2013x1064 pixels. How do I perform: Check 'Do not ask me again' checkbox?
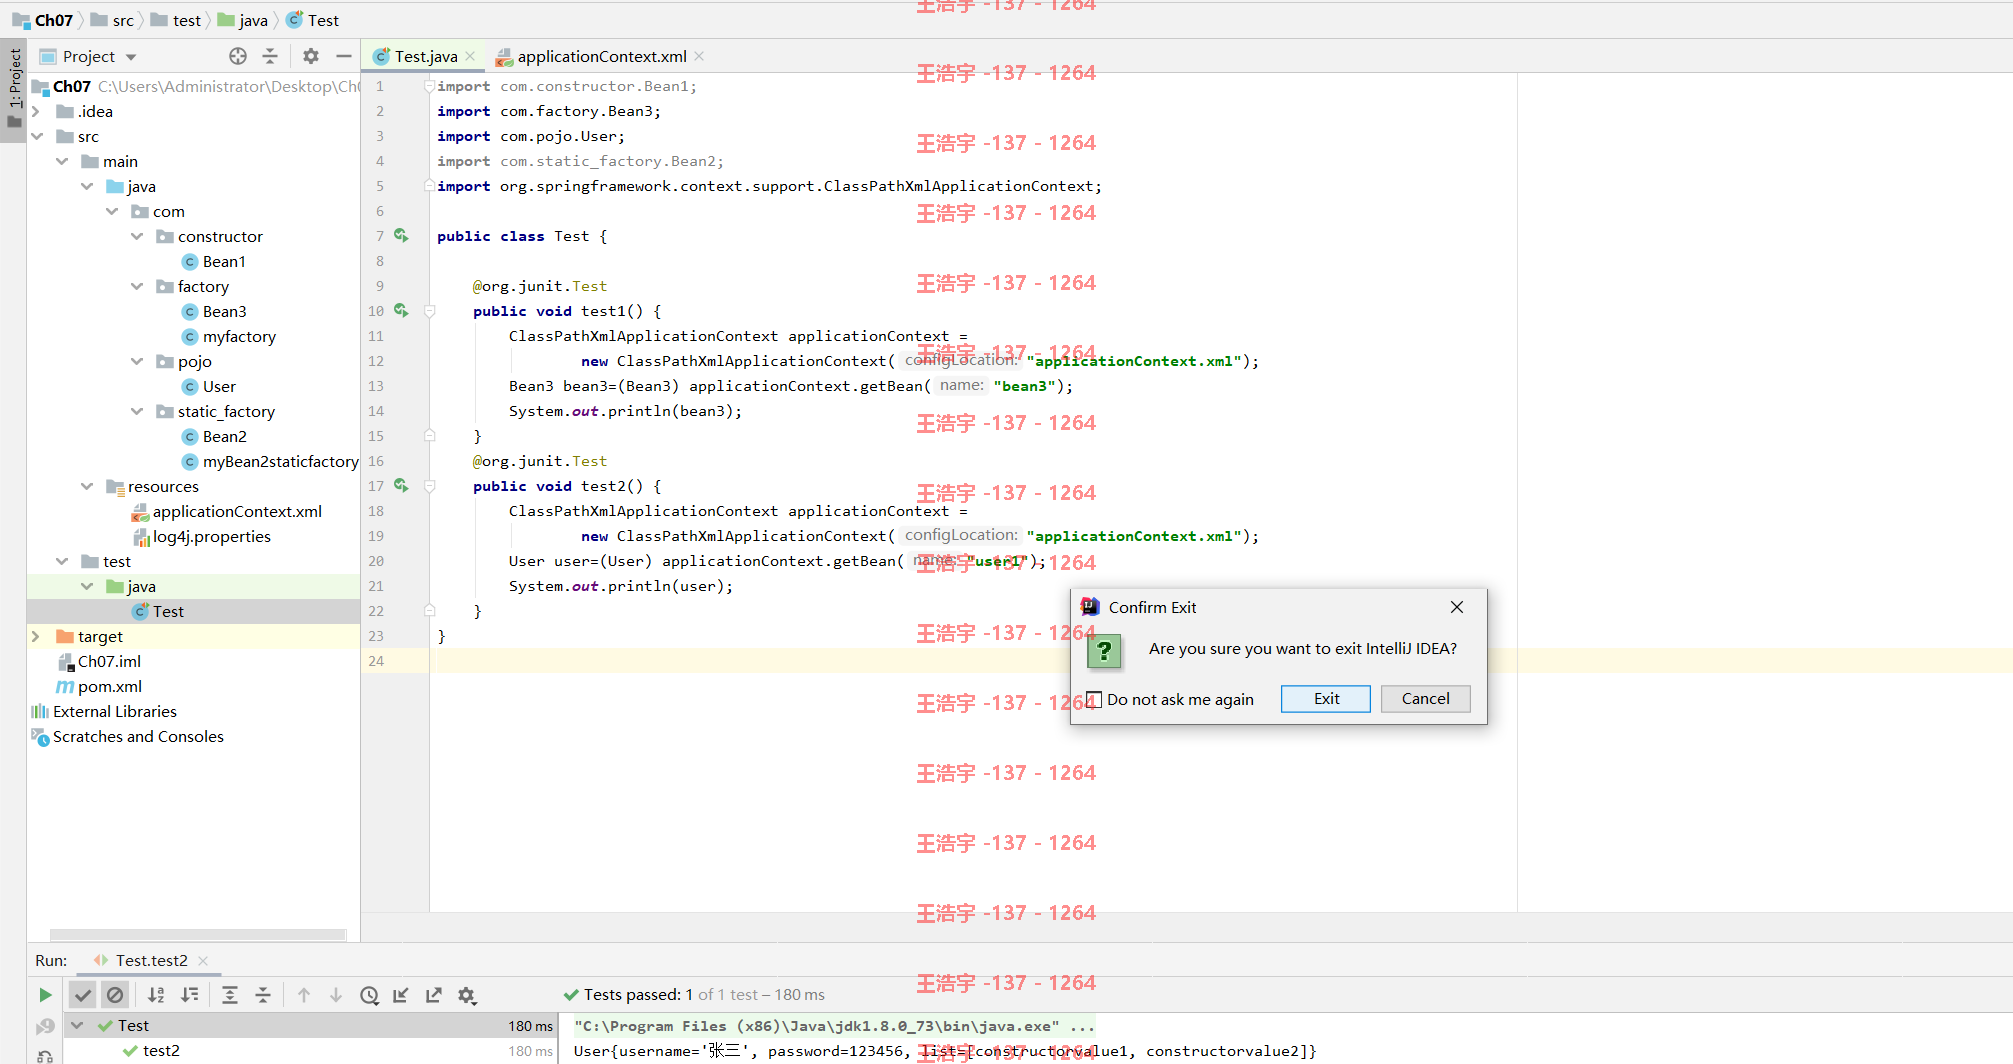pyautogui.click(x=1094, y=699)
